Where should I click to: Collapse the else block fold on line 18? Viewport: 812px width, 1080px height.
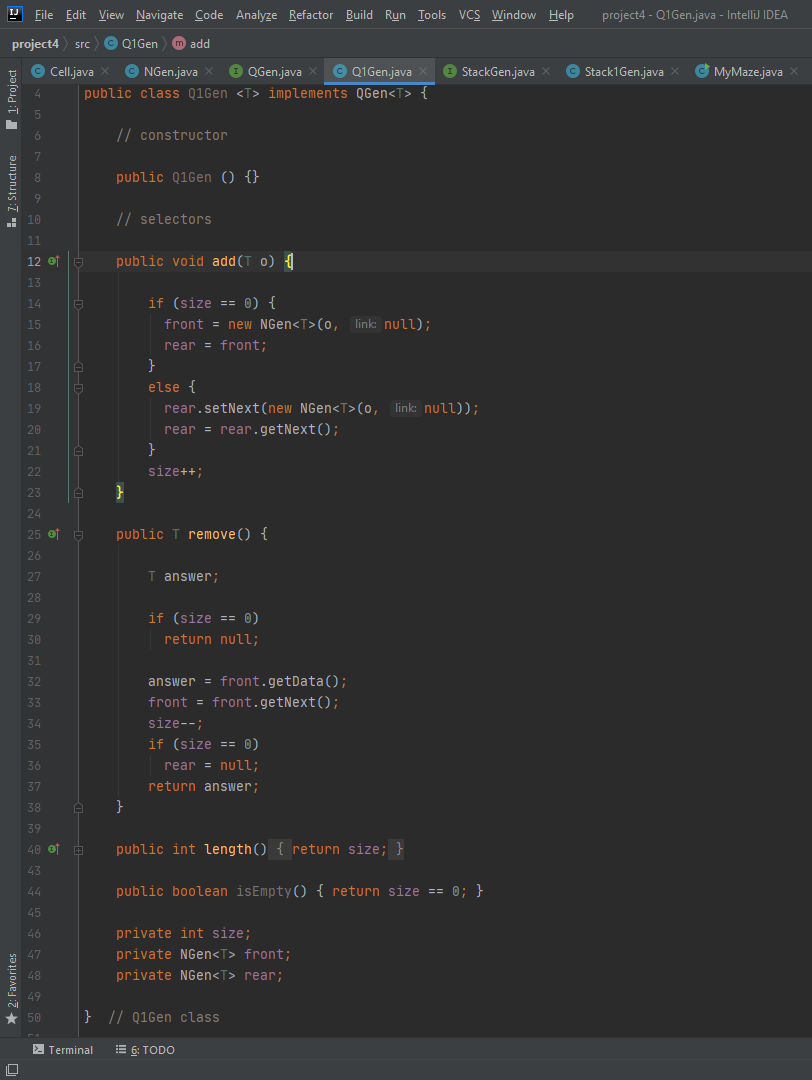click(x=79, y=388)
